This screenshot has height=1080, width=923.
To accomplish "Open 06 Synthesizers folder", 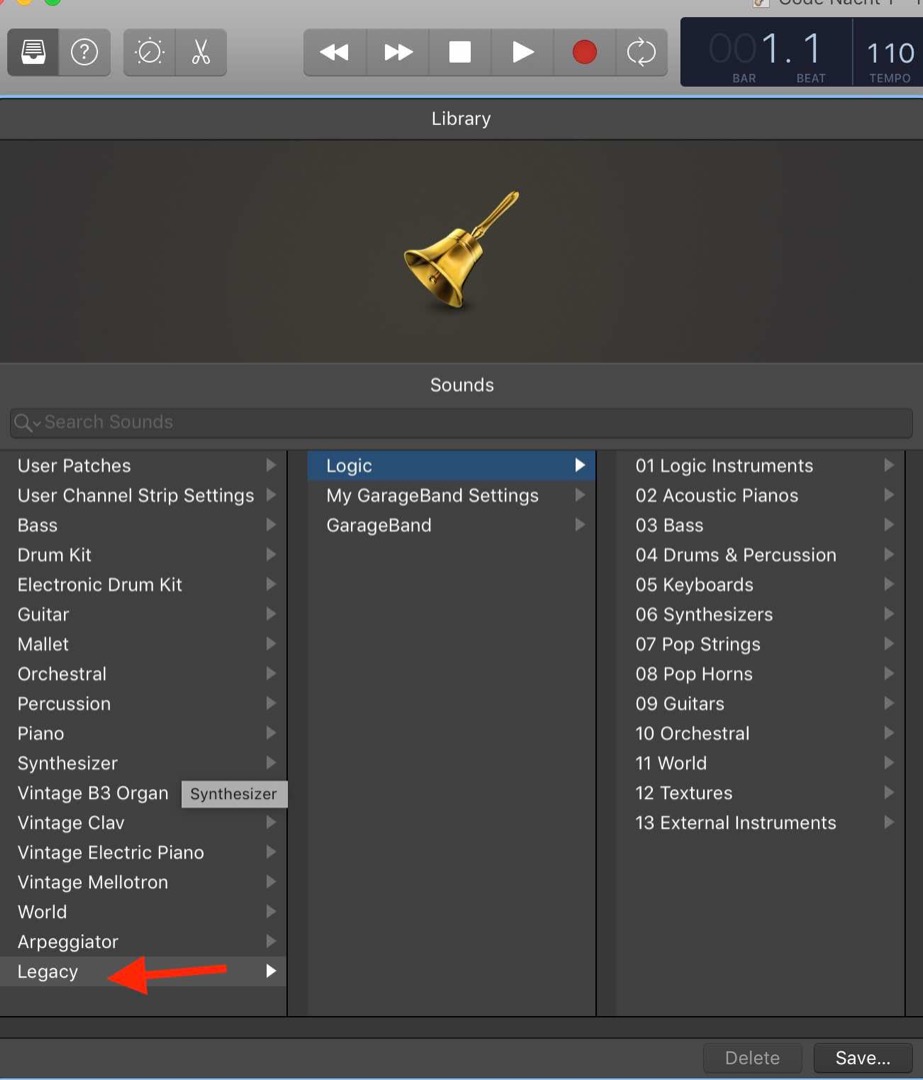I will coord(760,614).
